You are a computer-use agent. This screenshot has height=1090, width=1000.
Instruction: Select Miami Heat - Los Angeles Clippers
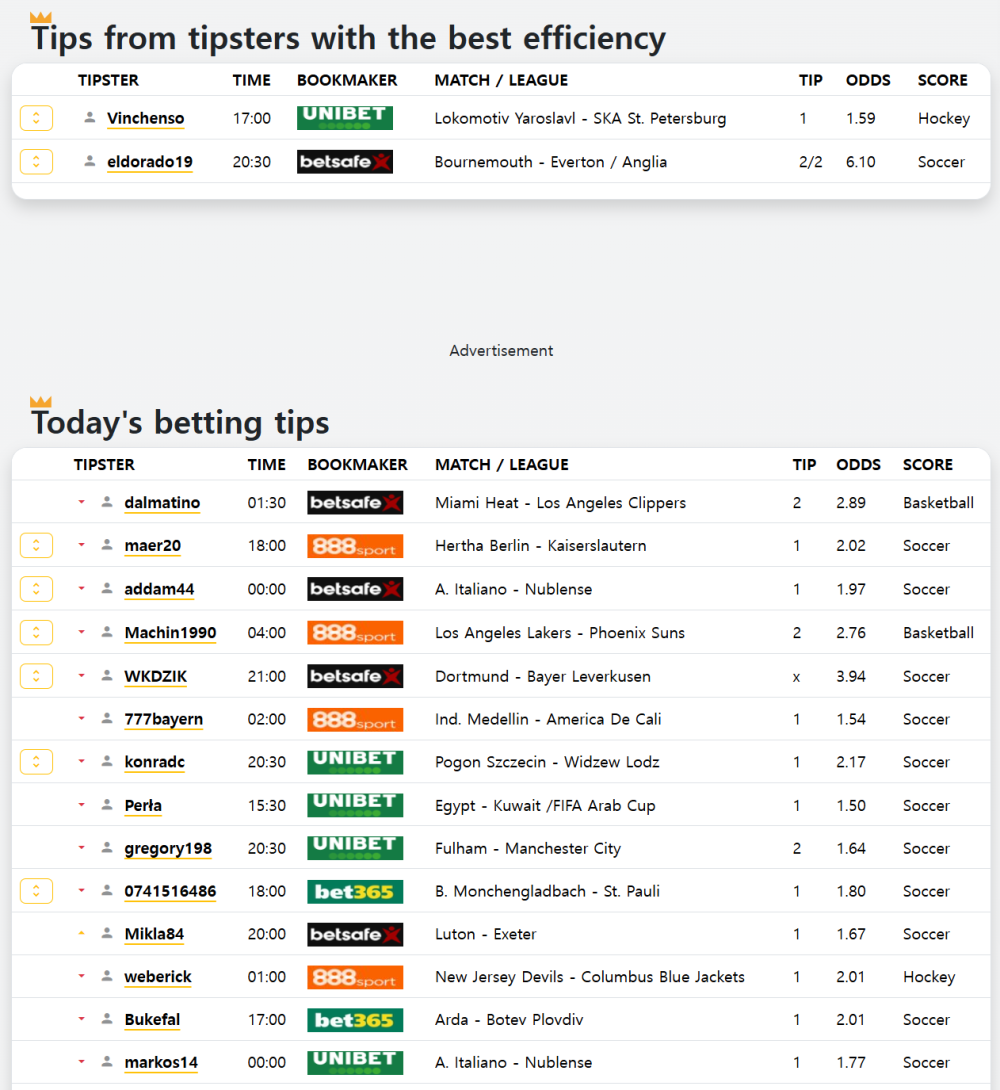click(x=560, y=503)
